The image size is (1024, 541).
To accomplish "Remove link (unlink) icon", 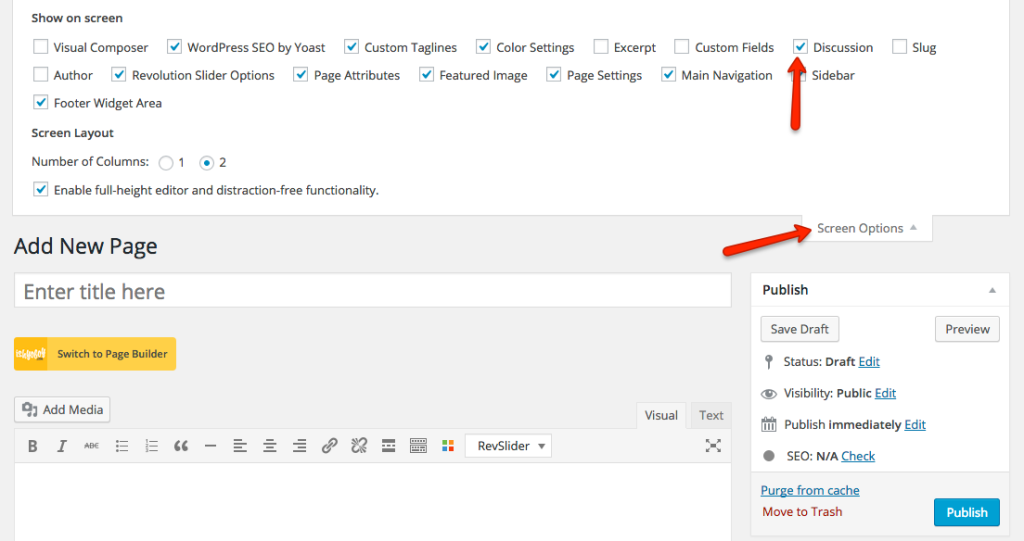I will pos(359,446).
